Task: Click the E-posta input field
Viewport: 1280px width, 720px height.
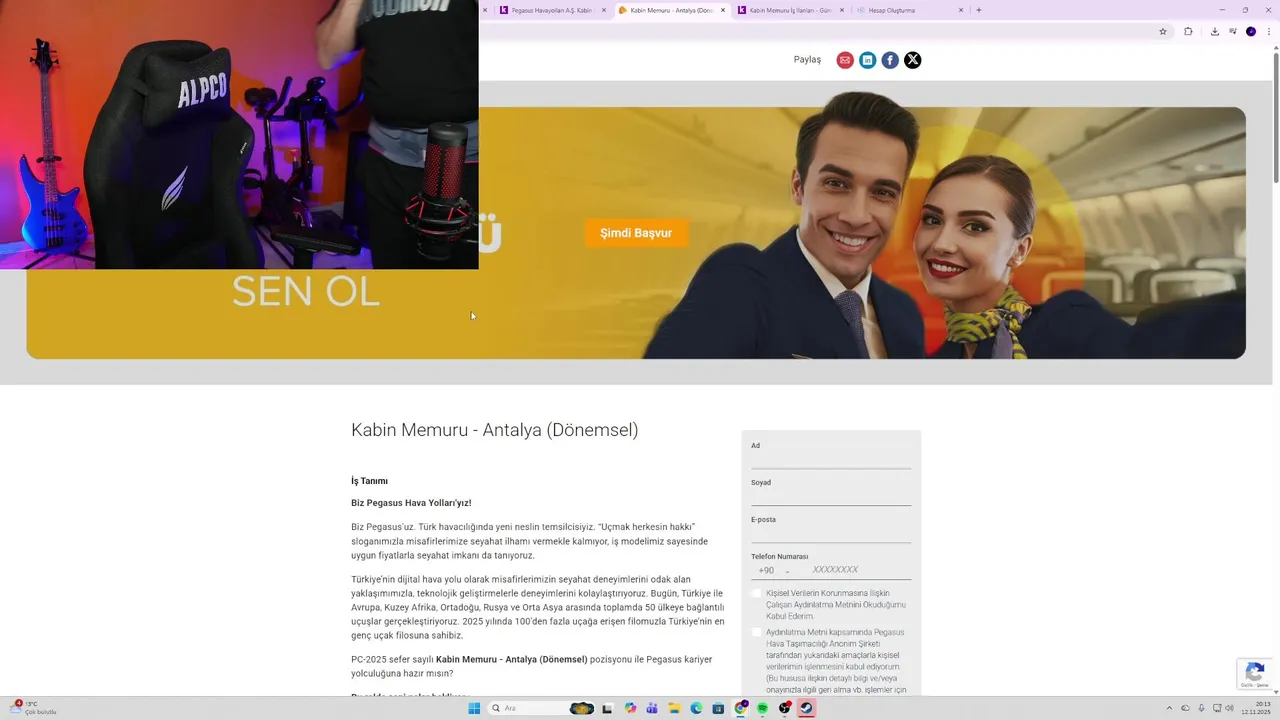Action: pos(831,533)
